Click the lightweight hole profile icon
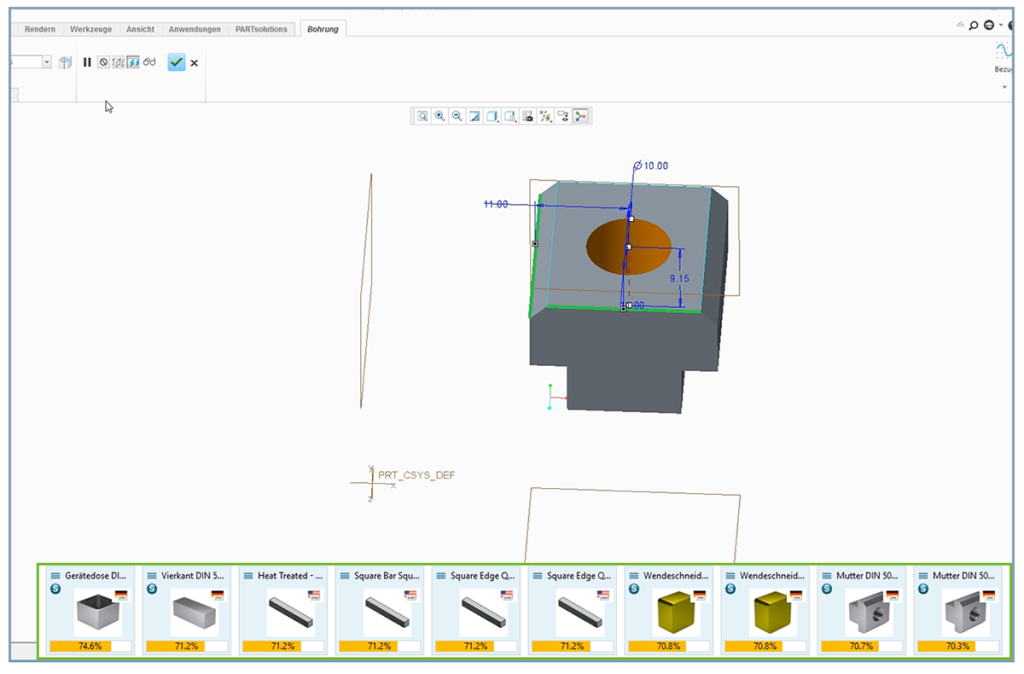1024x674 pixels. (x=65, y=62)
